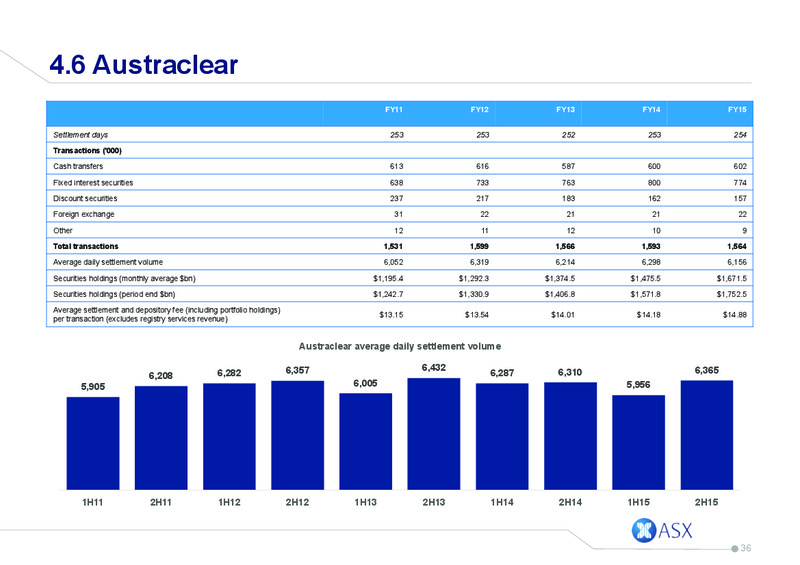Click Other FY15 value 9
The height and width of the screenshot is (565, 800).
[744, 231]
